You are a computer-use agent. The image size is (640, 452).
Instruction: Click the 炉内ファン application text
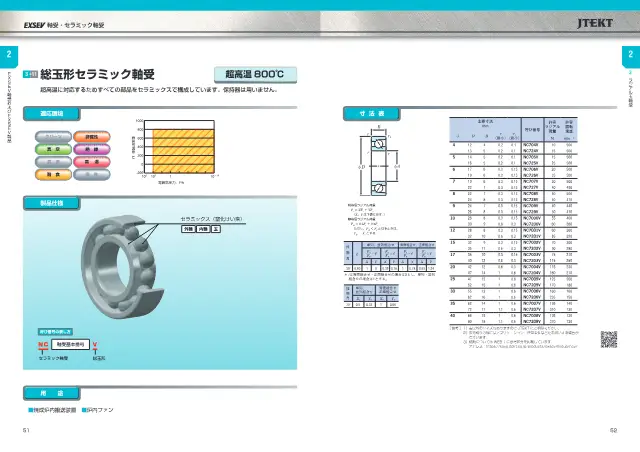click(98, 410)
